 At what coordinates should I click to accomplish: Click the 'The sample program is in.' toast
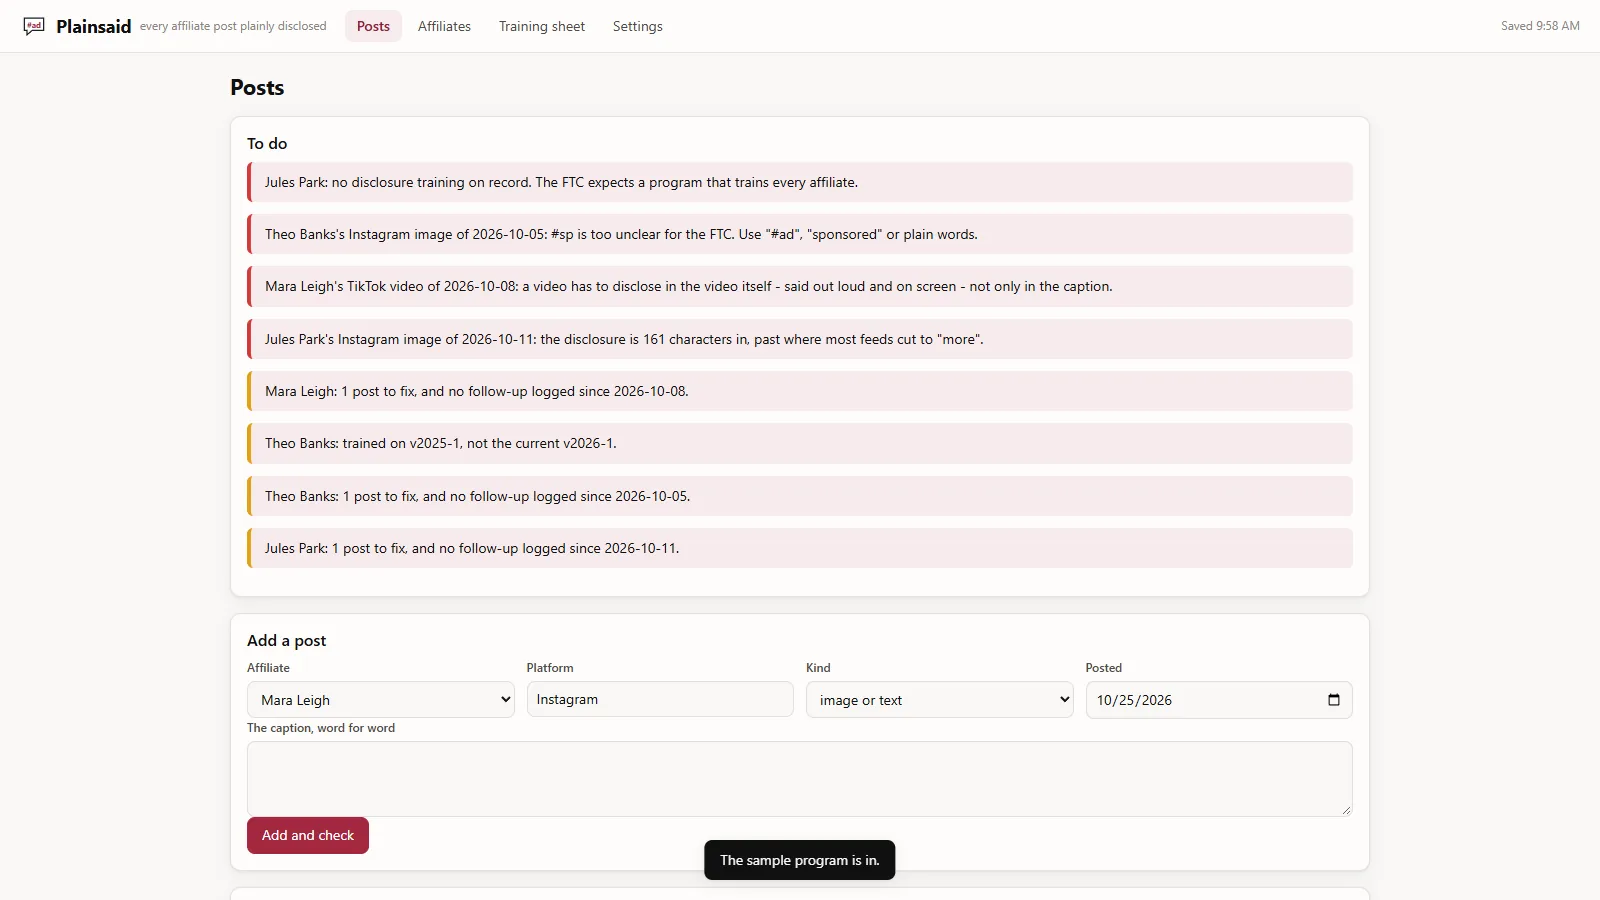800,860
